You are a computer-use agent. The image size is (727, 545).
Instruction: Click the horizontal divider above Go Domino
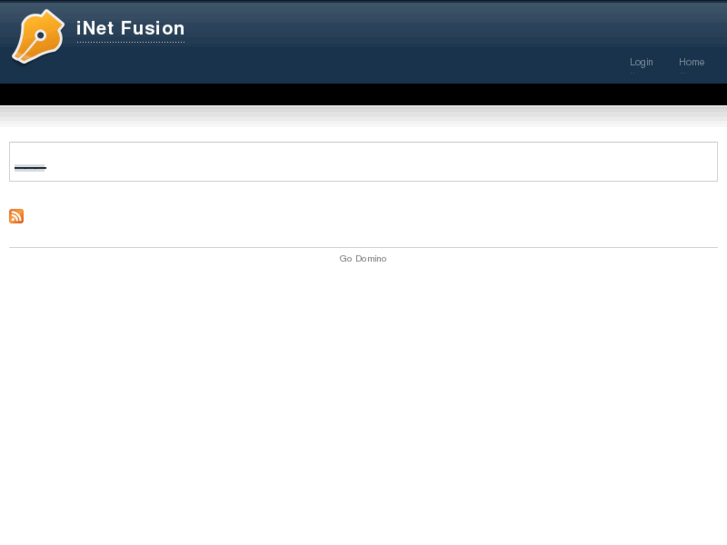pos(364,247)
